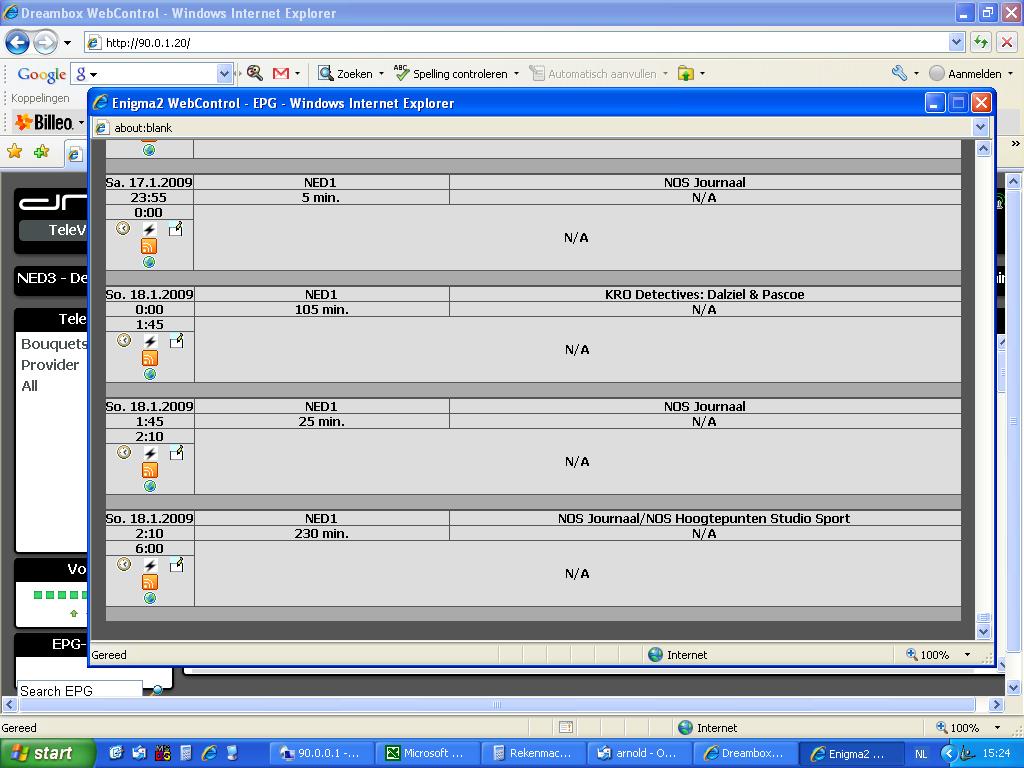Image resolution: width=1024 pixels, height=768 pixels.
Task: Click KRO Detectives: Dalziel & Pascoe title
Action: pyautogui.click(x=705, y=295)
